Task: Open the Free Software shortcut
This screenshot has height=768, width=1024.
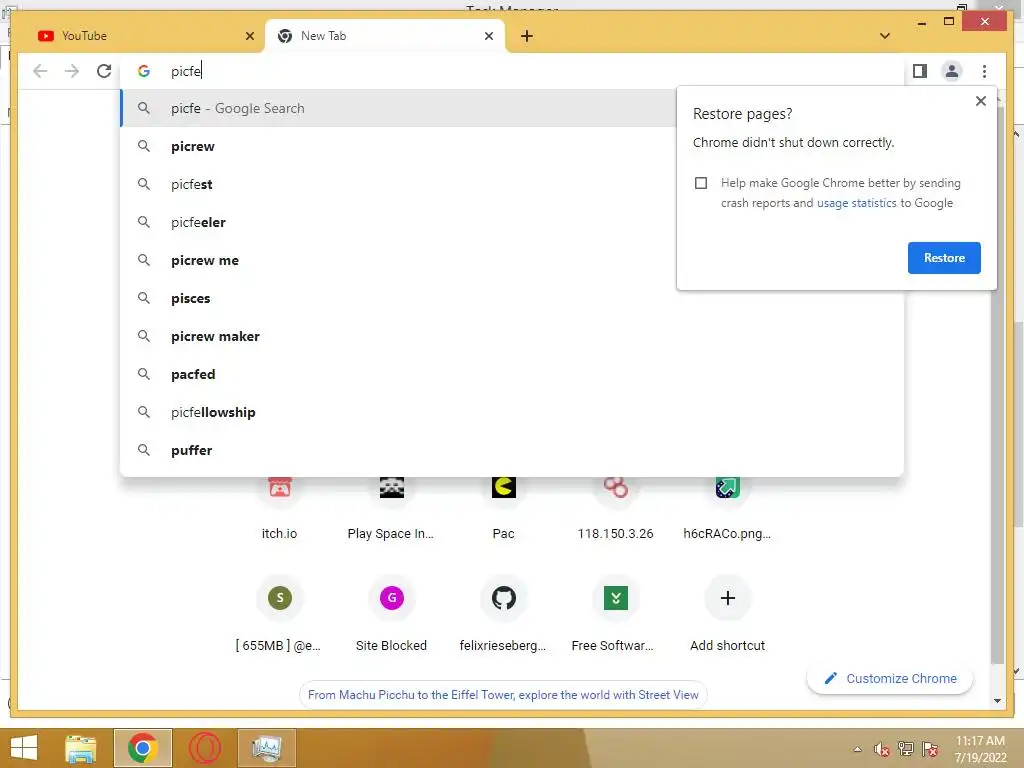Action: [x=615, y=614]
